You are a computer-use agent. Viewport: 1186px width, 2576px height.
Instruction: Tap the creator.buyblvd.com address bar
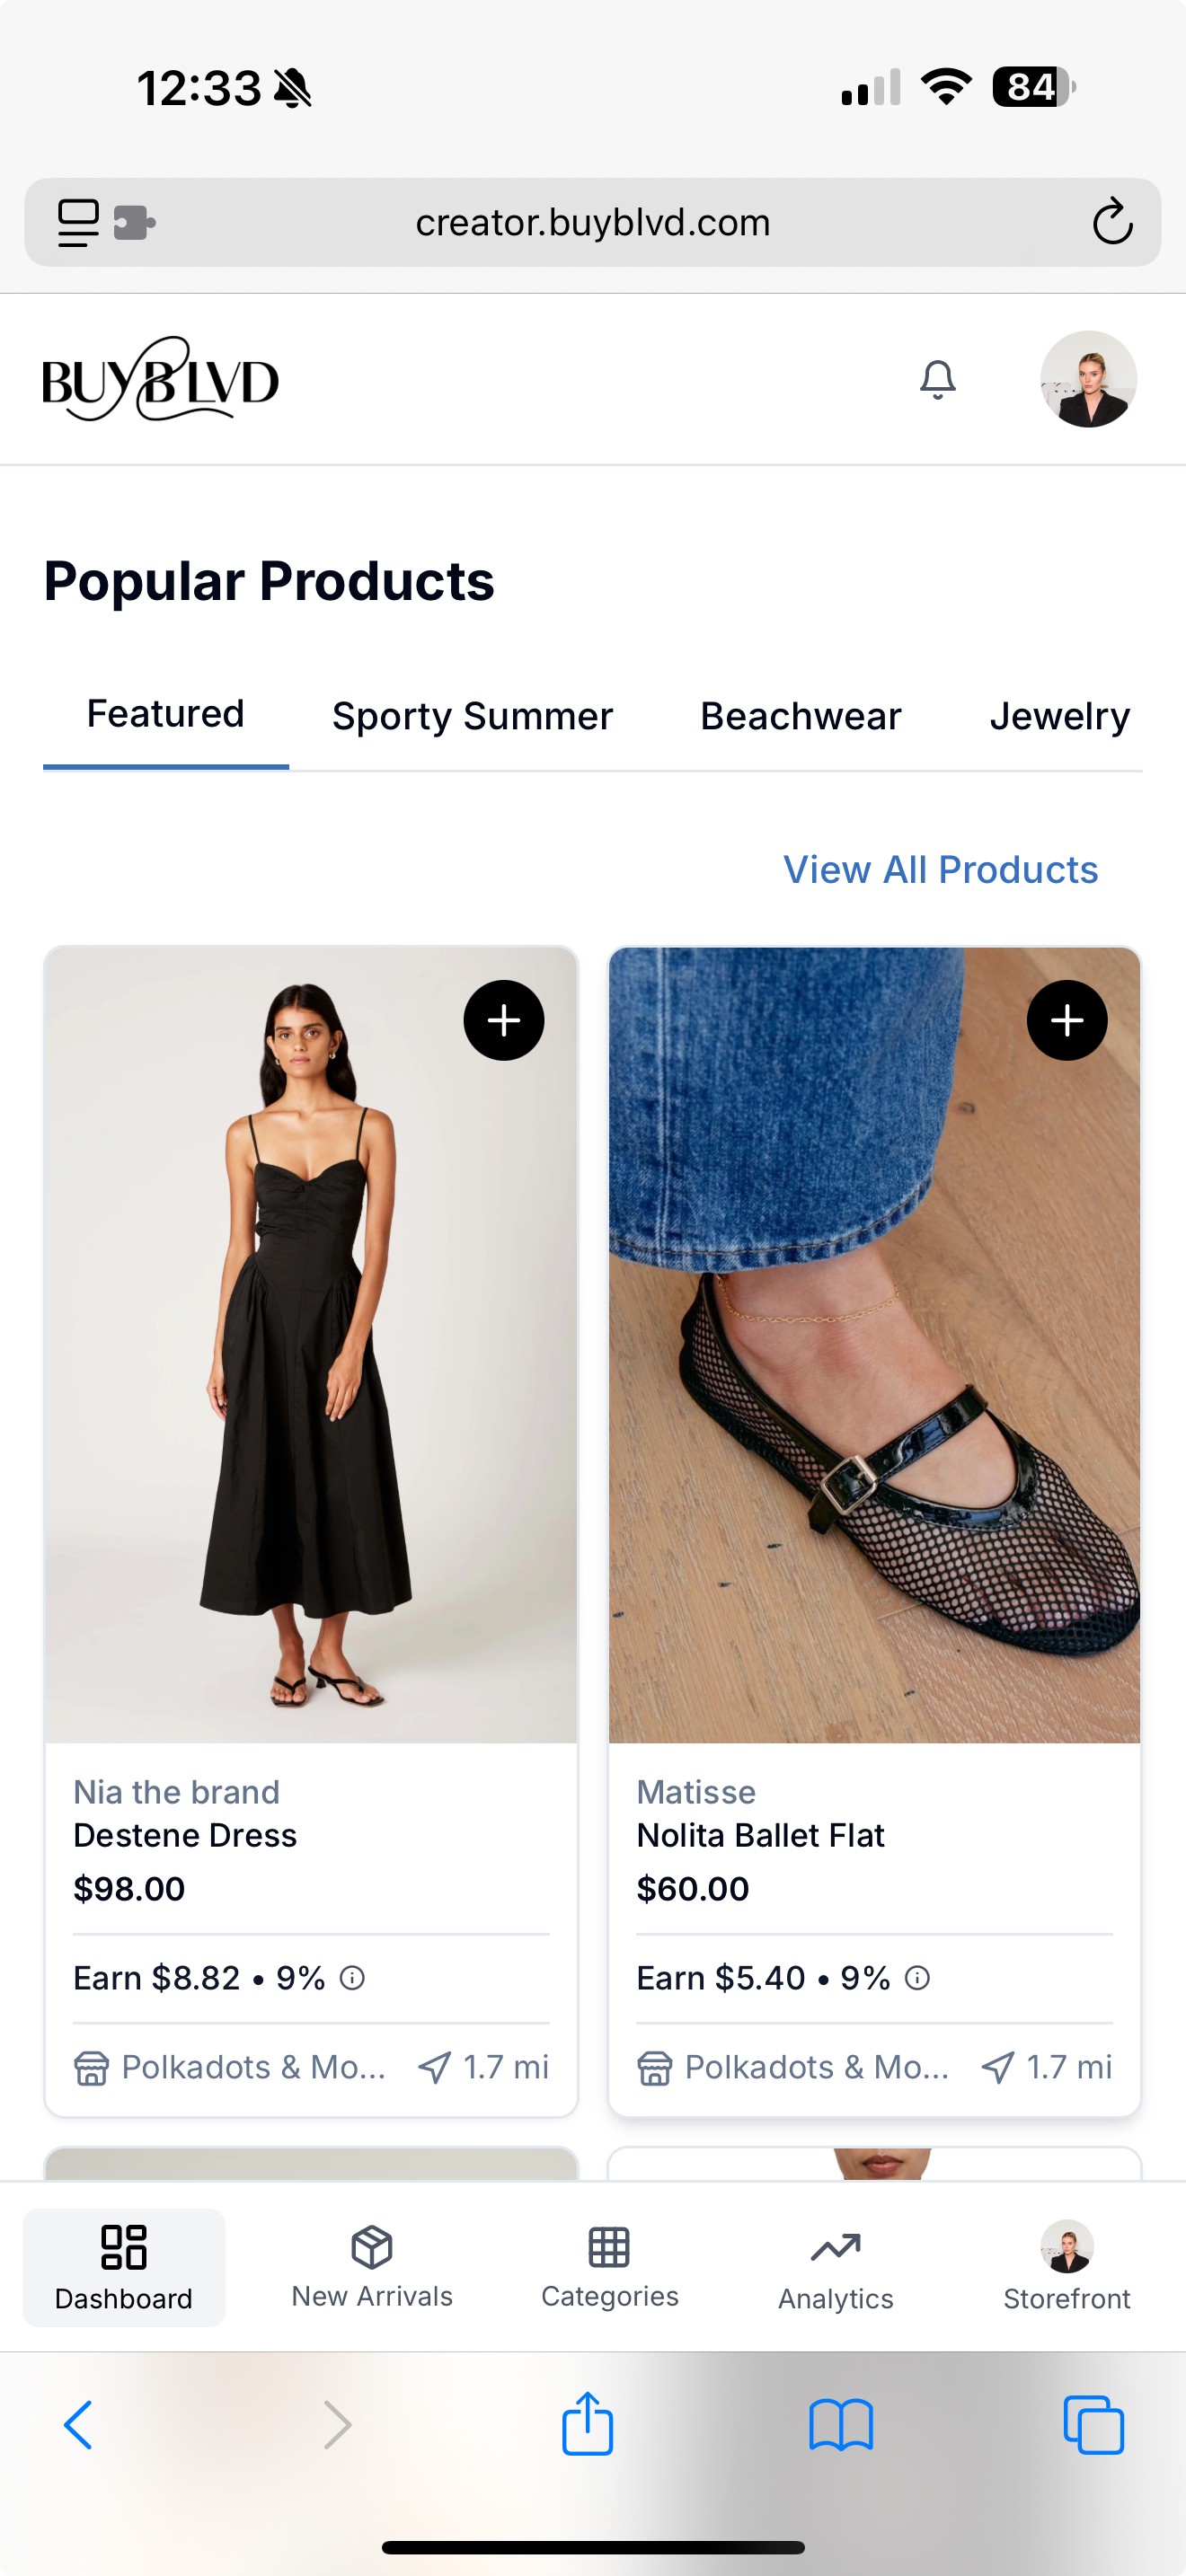point(593,222)
